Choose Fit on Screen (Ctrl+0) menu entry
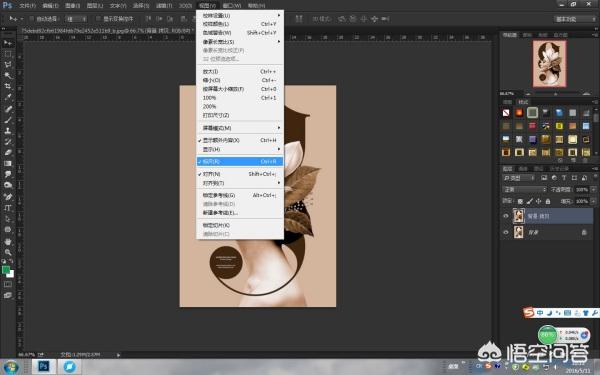This screenshot has width=600, height=375. coord(240,89)
